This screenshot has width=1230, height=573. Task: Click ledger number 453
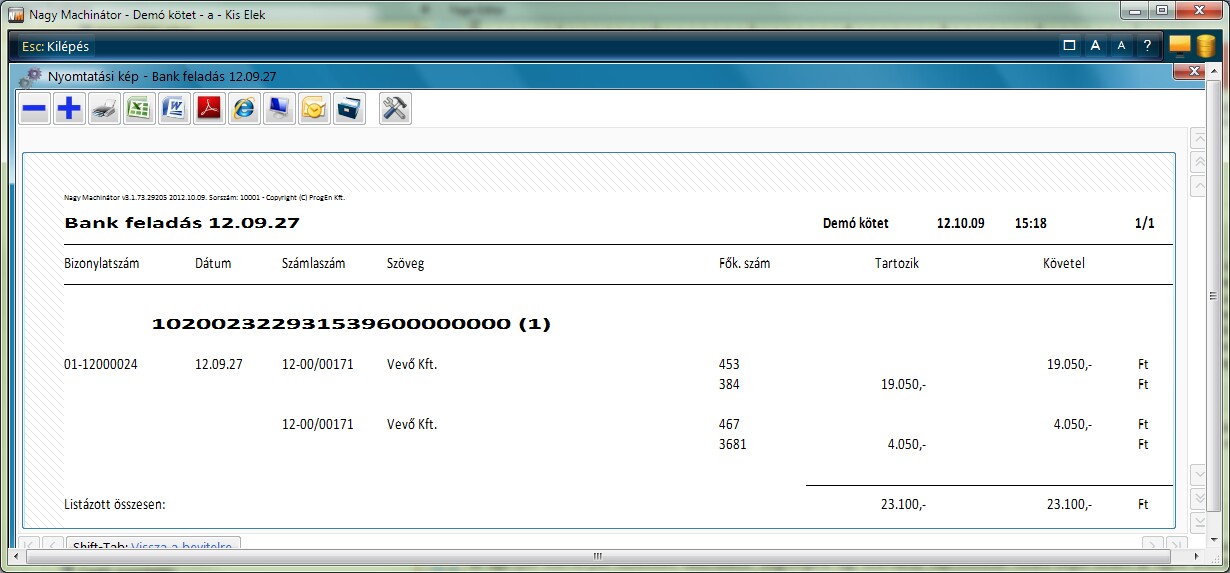click(729, 365)
